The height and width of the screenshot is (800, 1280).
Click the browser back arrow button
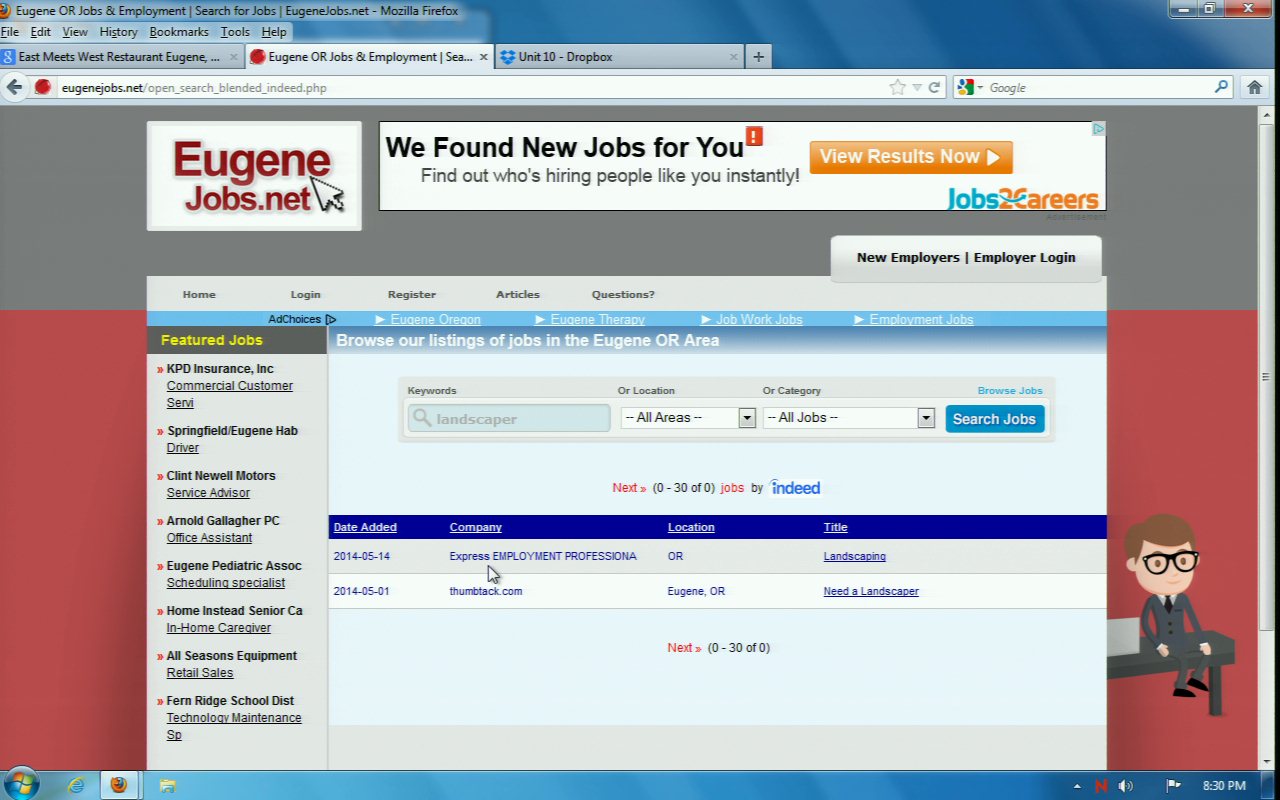pyautogui.click(x=14, y=87)
